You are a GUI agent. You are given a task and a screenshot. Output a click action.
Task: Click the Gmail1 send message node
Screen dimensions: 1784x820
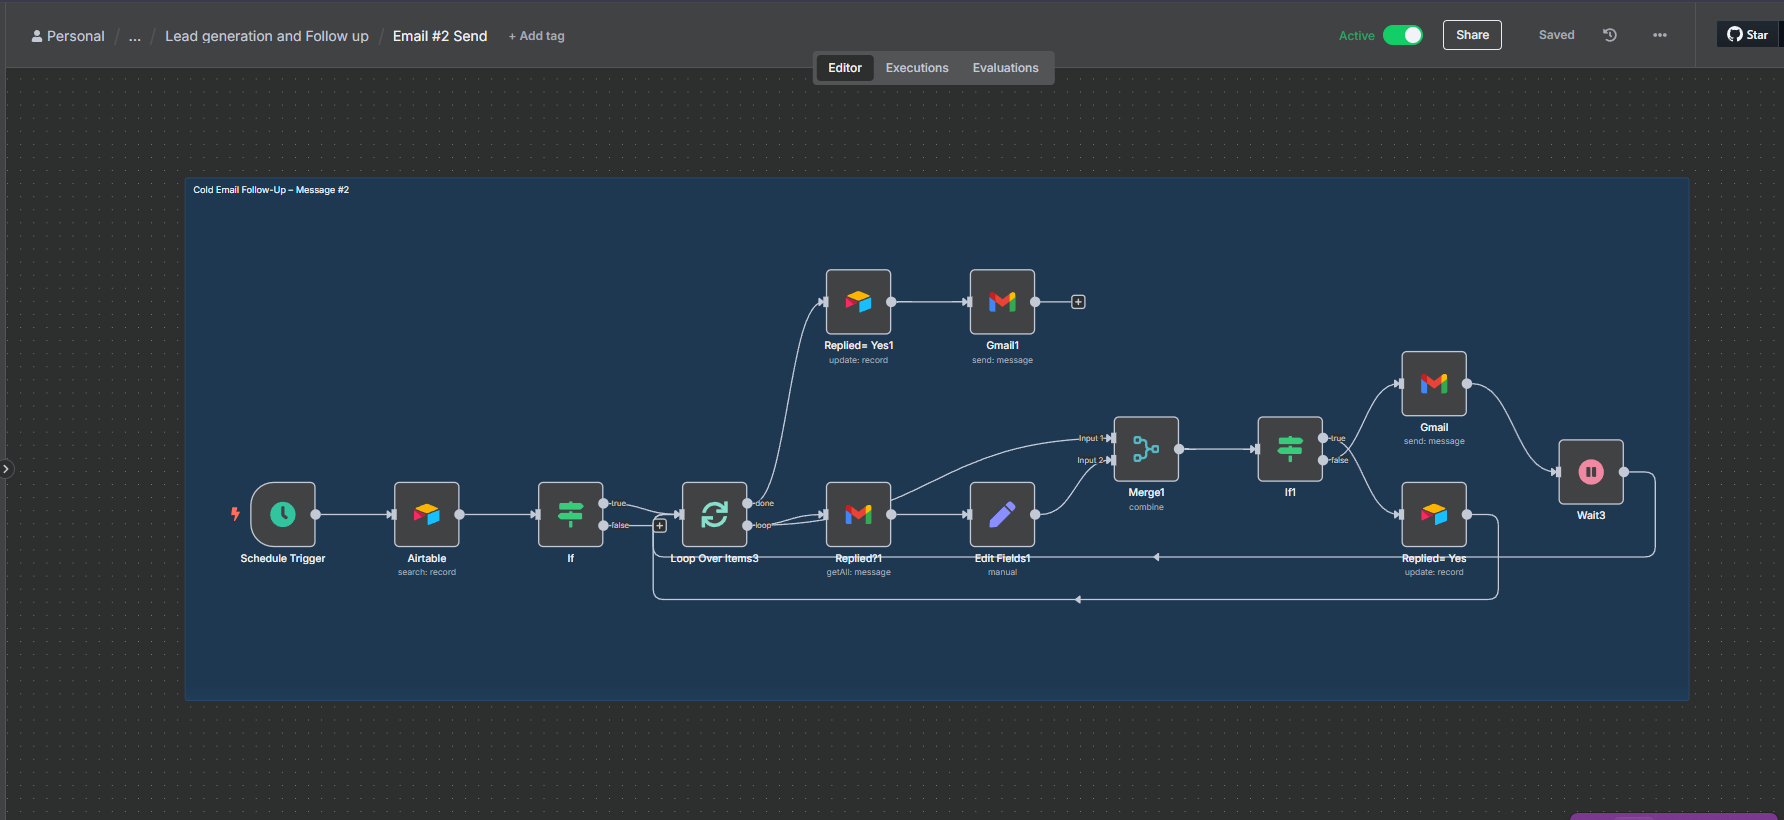click(x=1002, y=302)
